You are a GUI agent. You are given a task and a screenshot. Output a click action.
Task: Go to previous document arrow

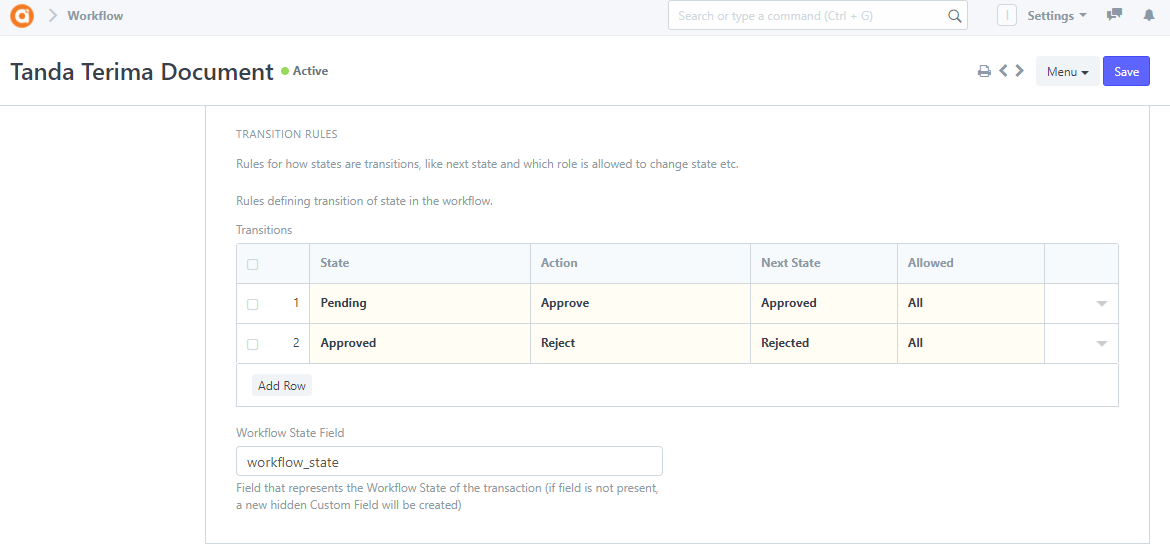click(x=1004, y=71)
